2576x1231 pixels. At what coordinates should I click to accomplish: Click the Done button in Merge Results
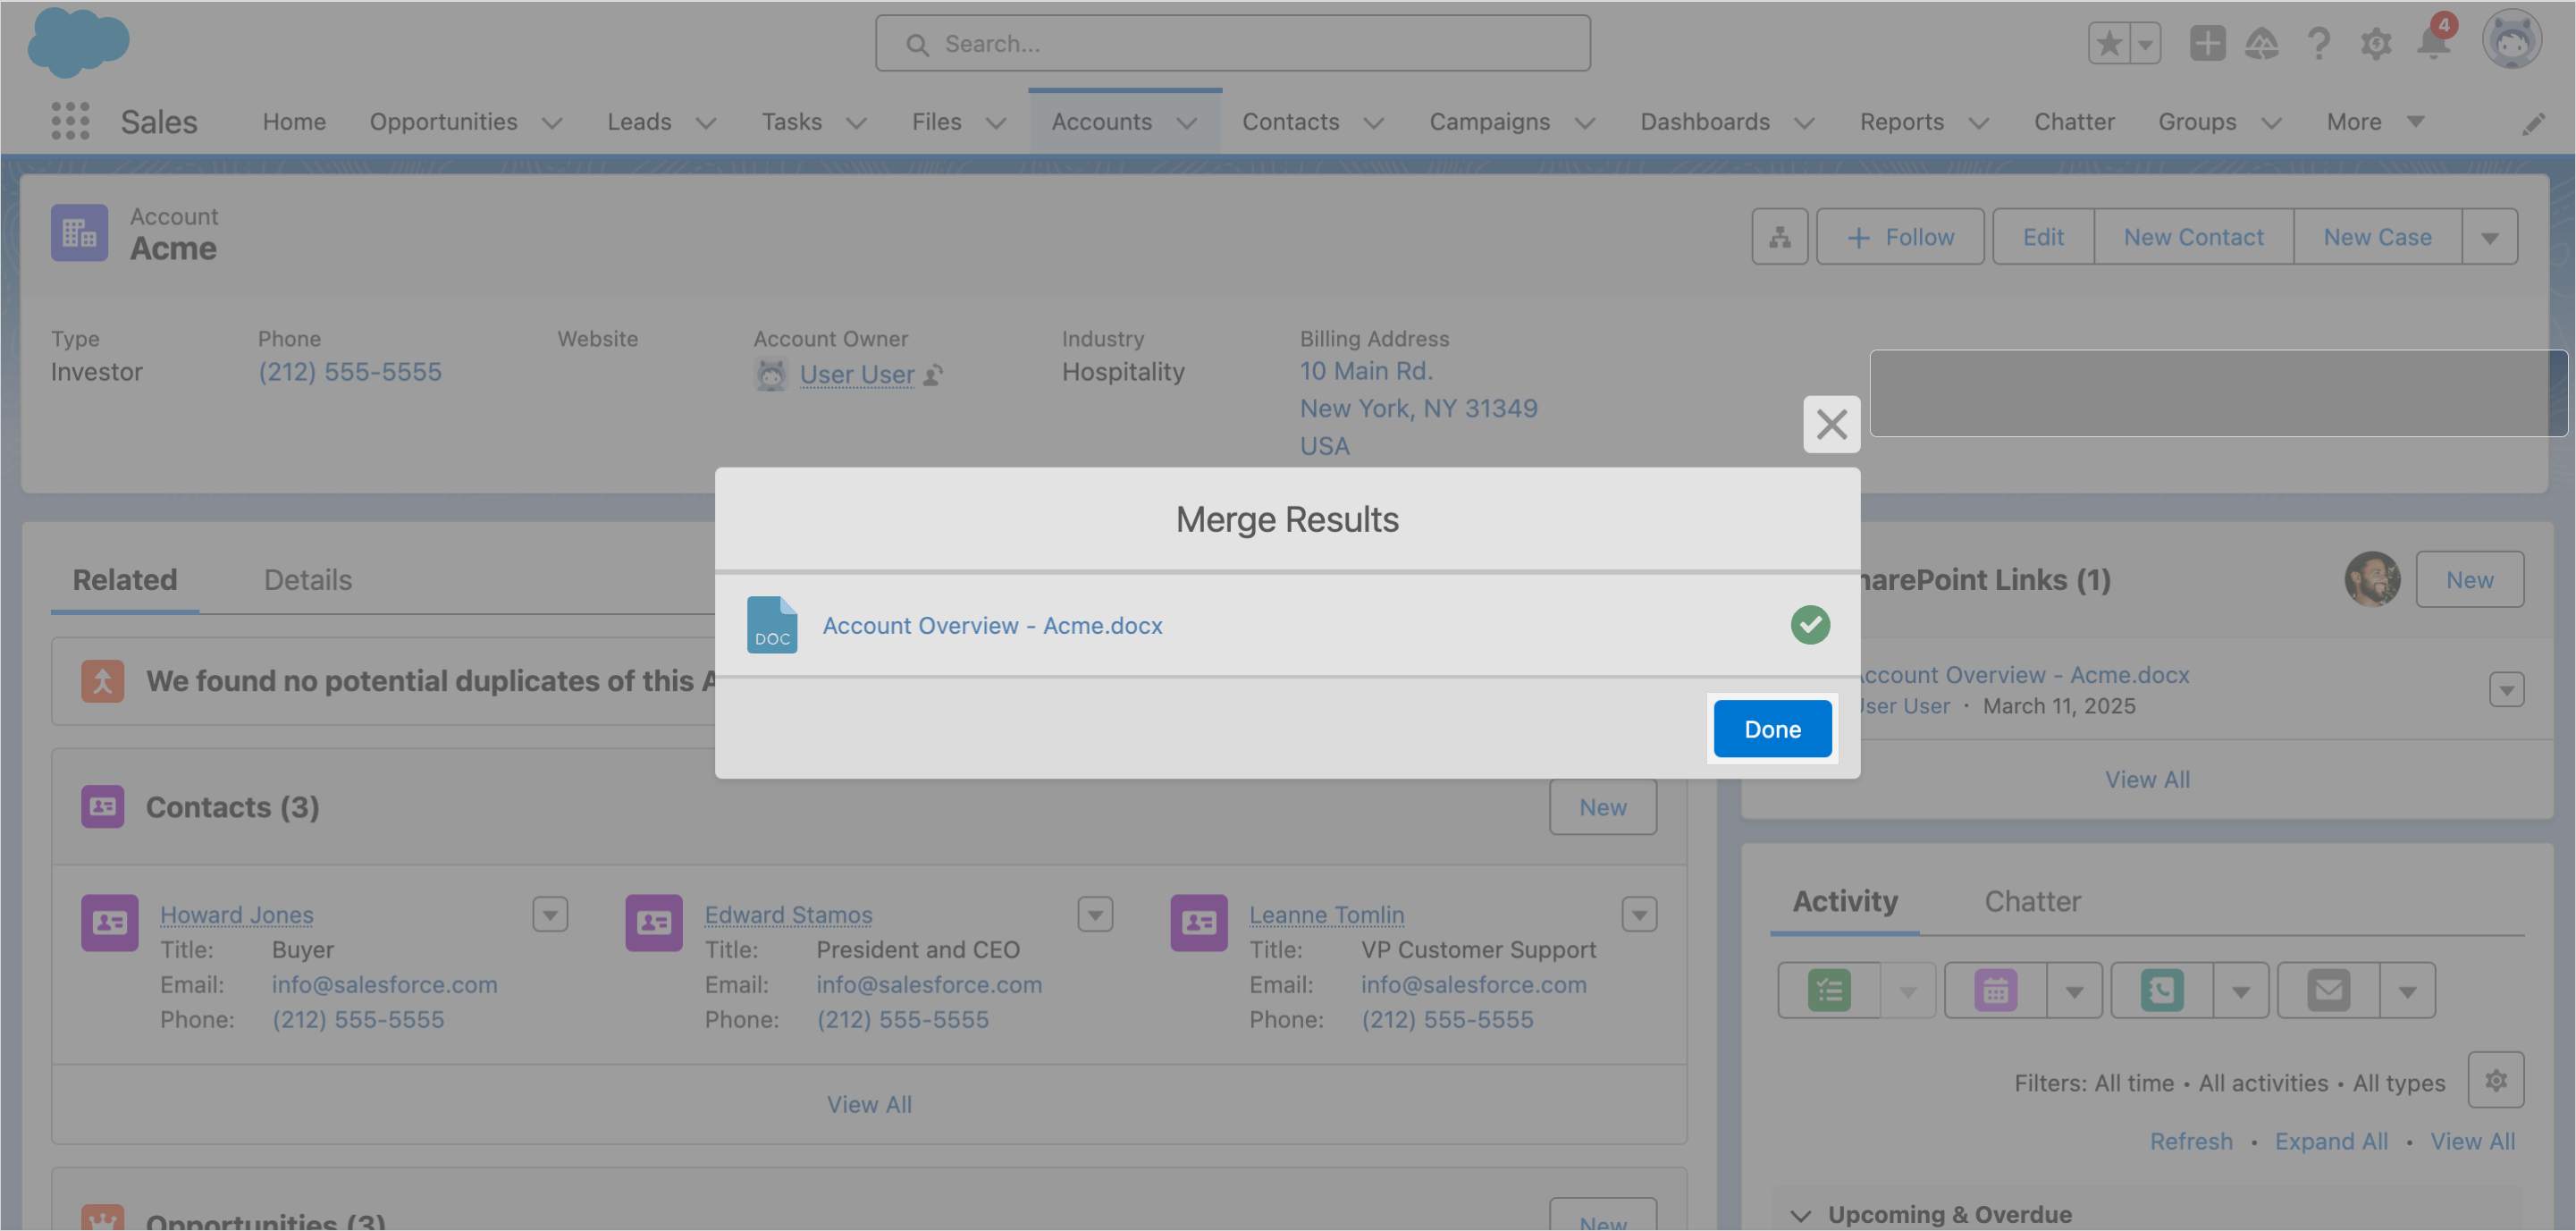pyautogui.click(x=1771, y=728)
